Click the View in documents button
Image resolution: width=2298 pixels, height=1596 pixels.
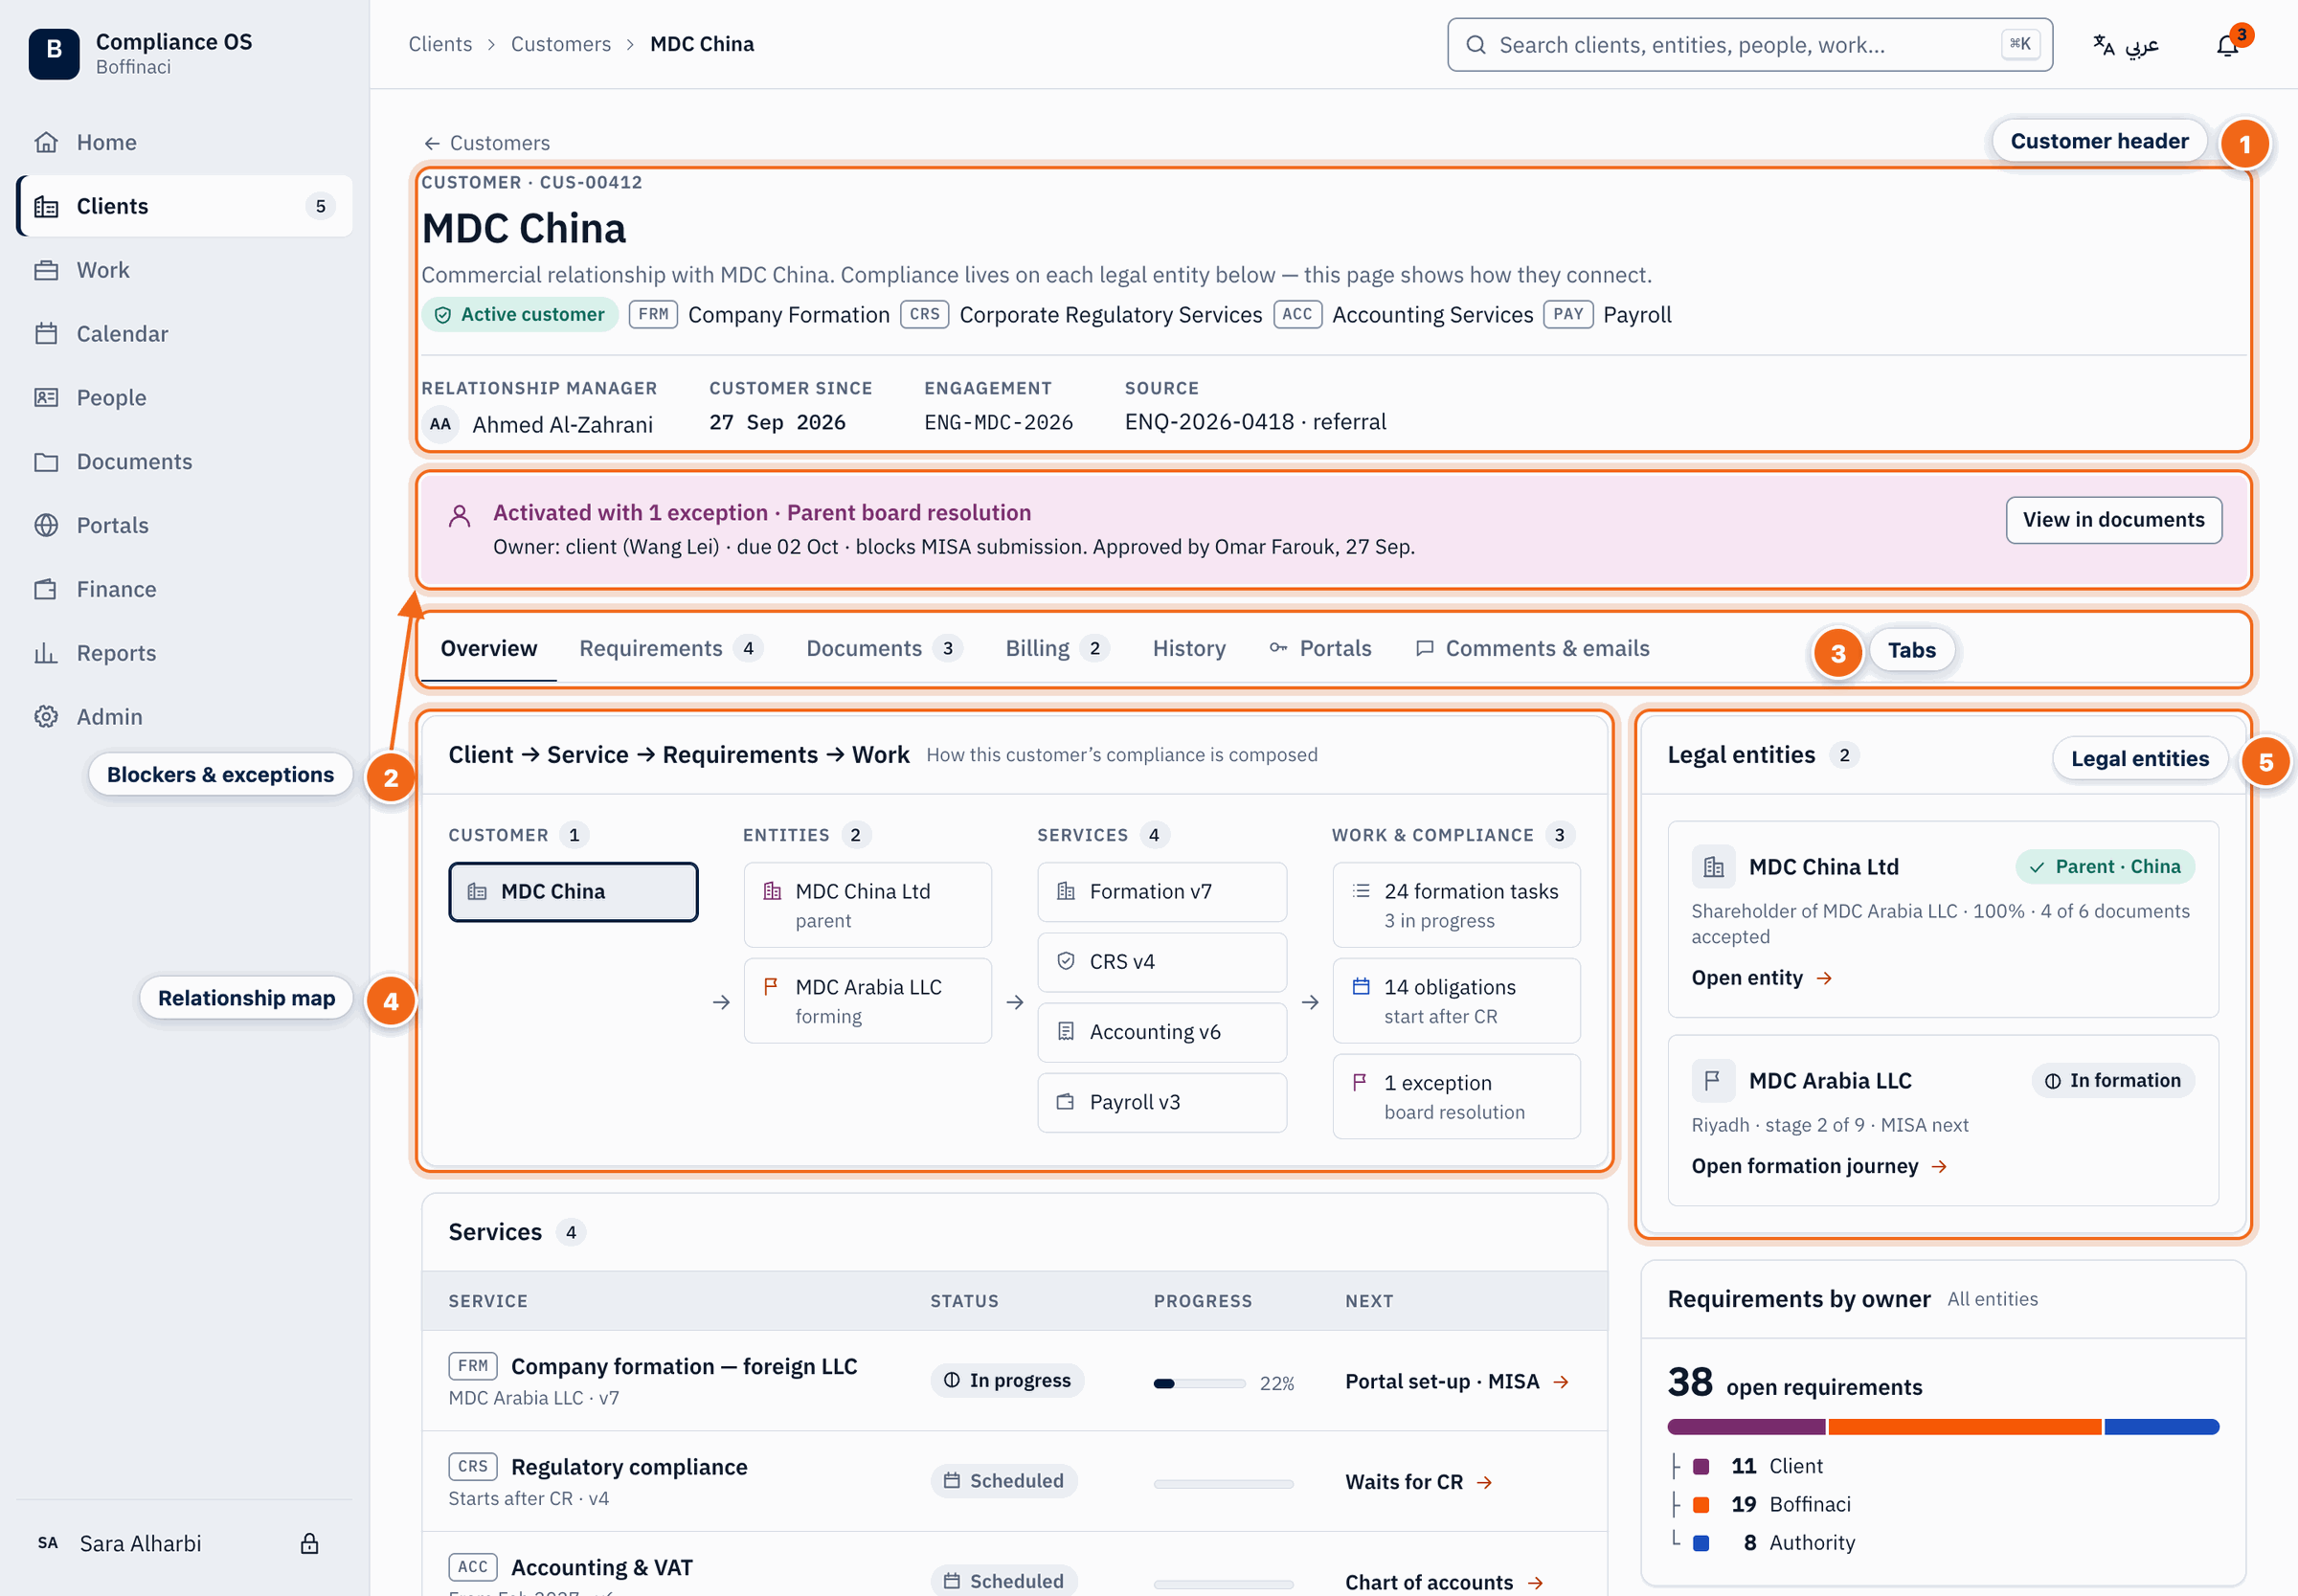coord(2113,520)
